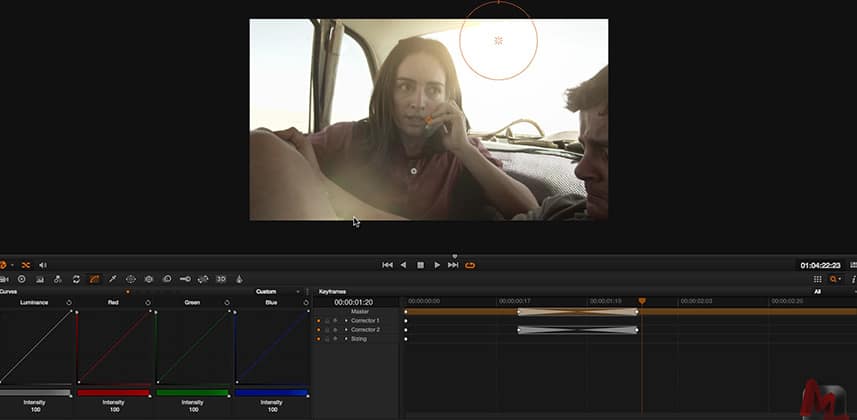Open the Power Window palette
The image size is (857, 420).
pos(131,279)
